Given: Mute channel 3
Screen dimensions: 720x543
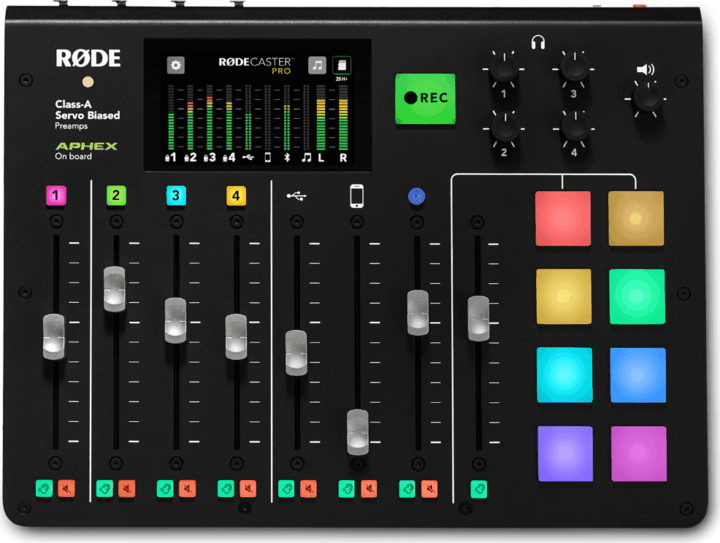Looking at the screenshot, I should [187, 489].
